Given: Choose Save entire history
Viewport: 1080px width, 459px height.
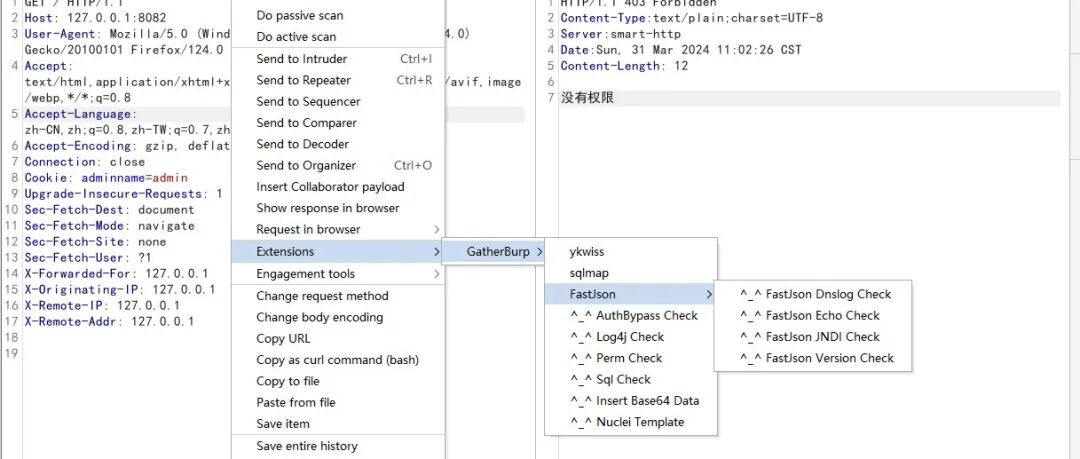Looking at the screenshot, I should (338, 446).
